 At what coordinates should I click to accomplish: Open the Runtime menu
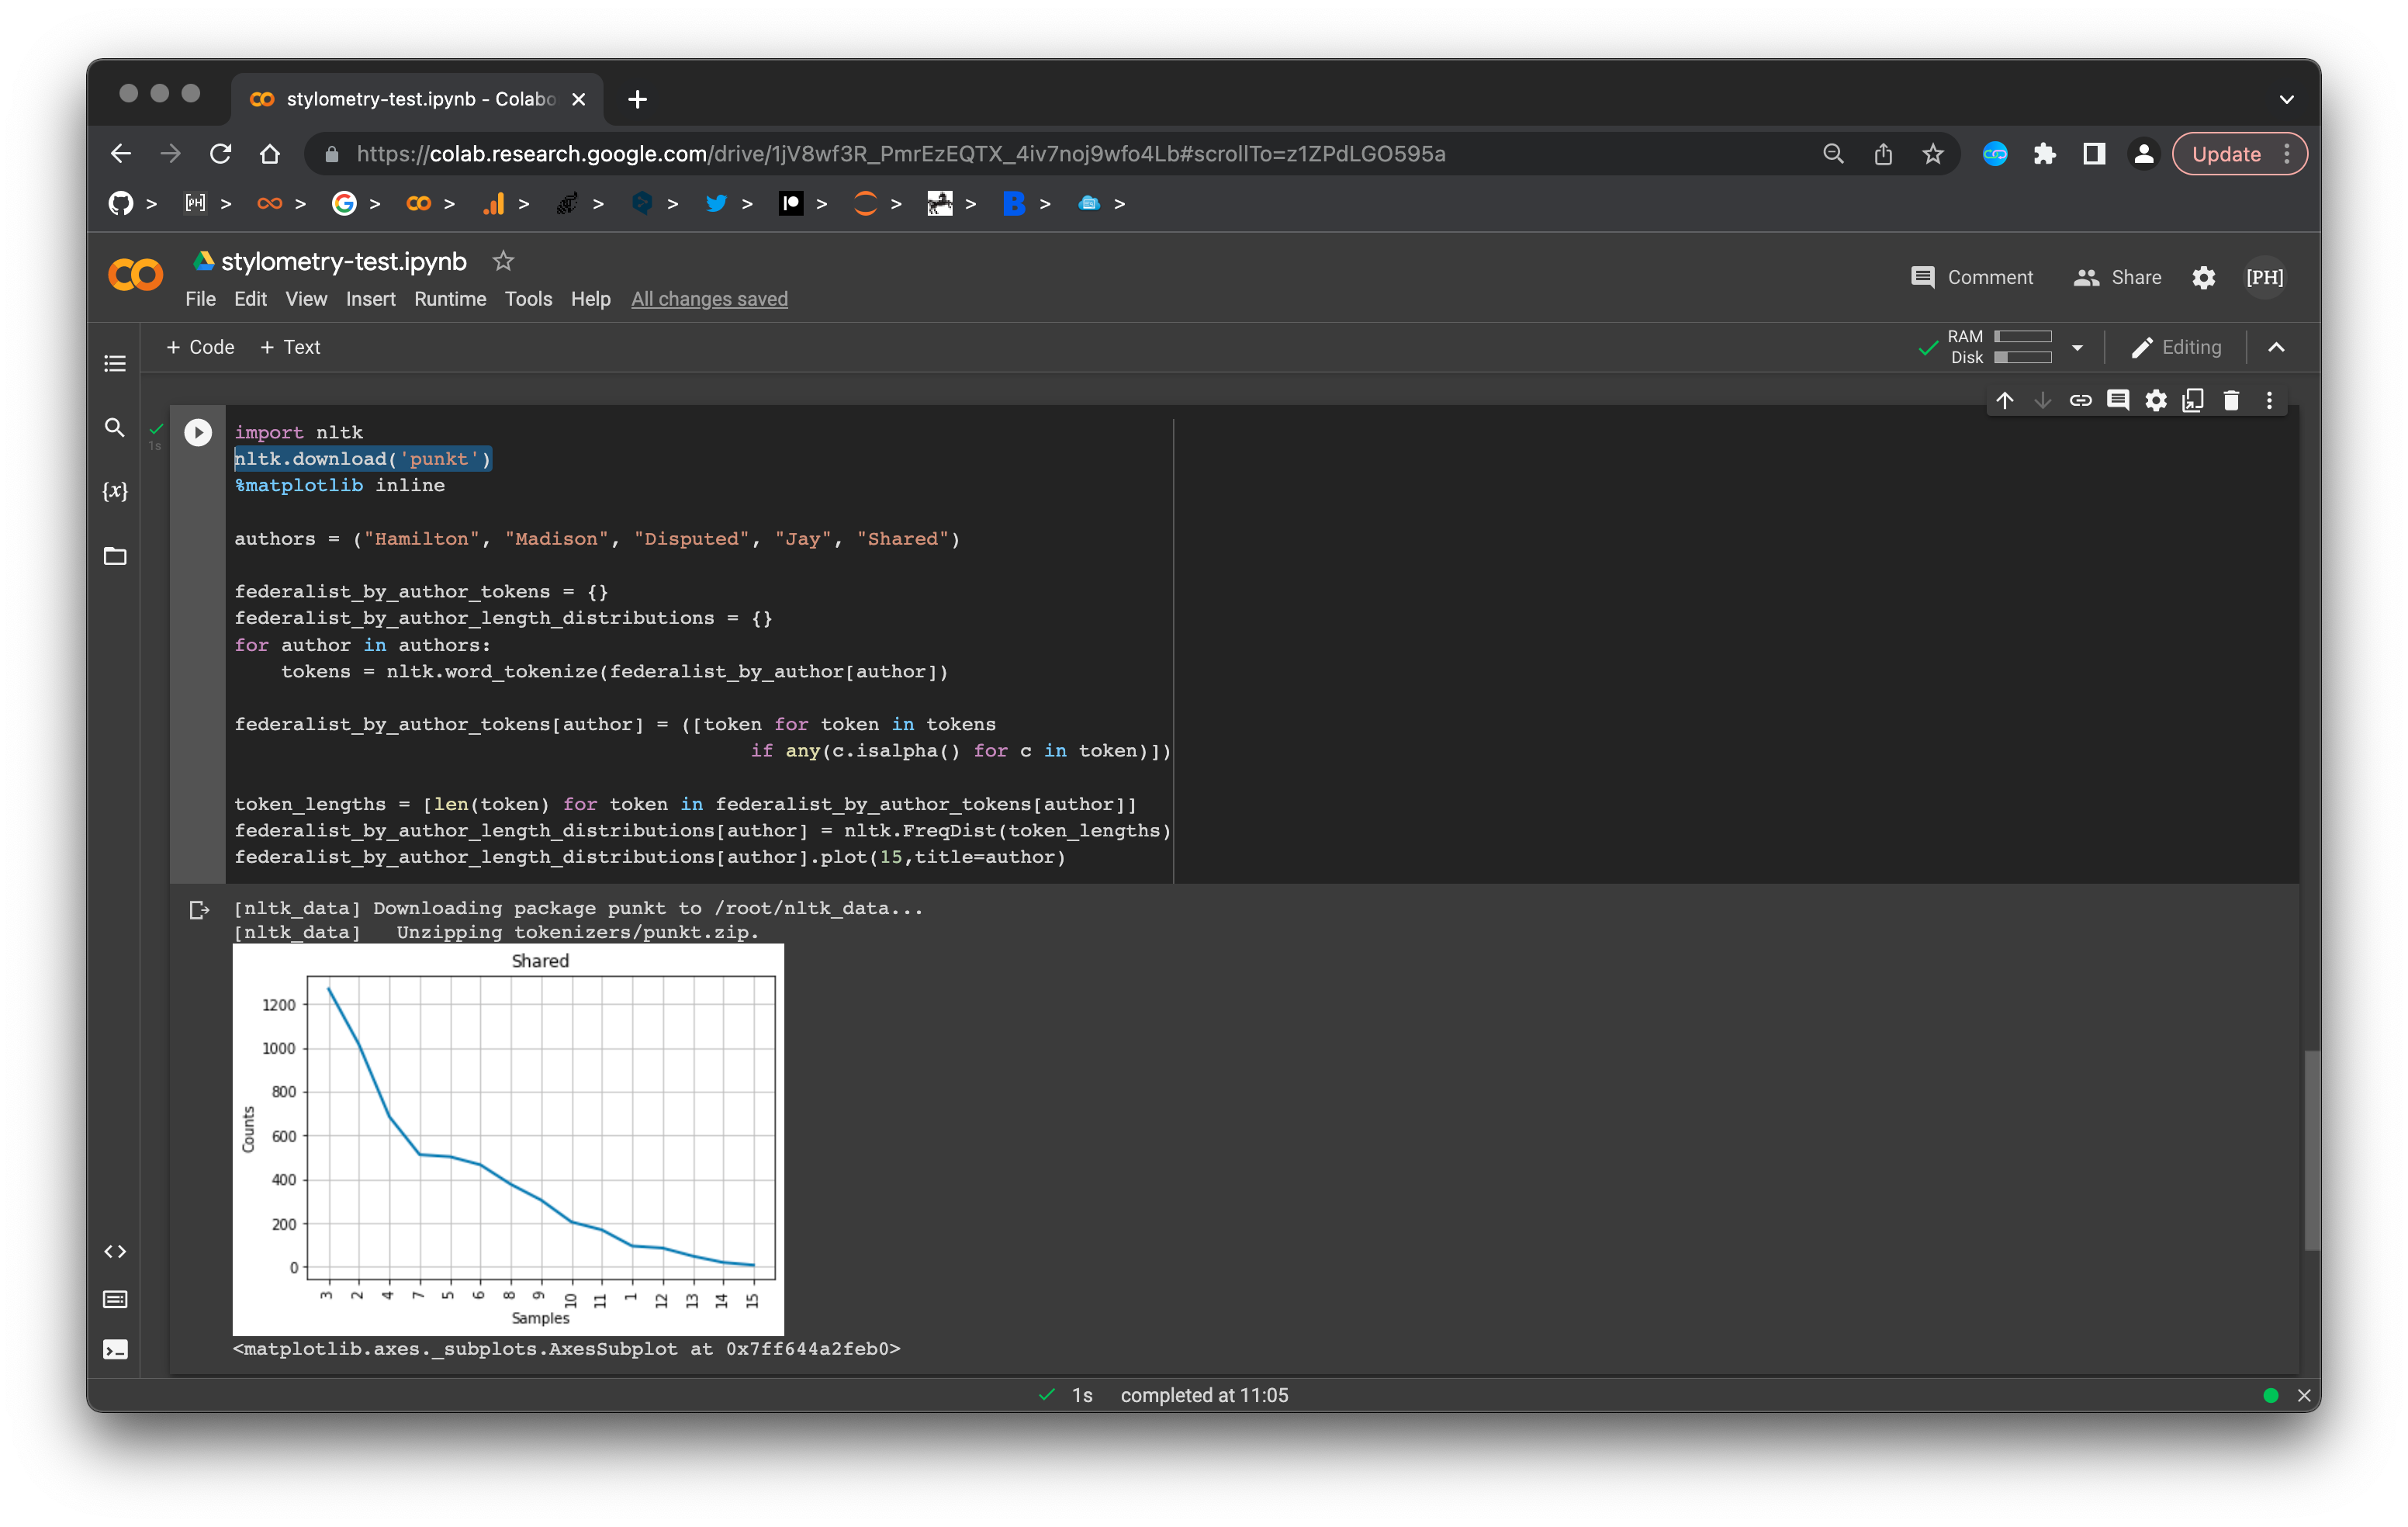click(450, 299)
